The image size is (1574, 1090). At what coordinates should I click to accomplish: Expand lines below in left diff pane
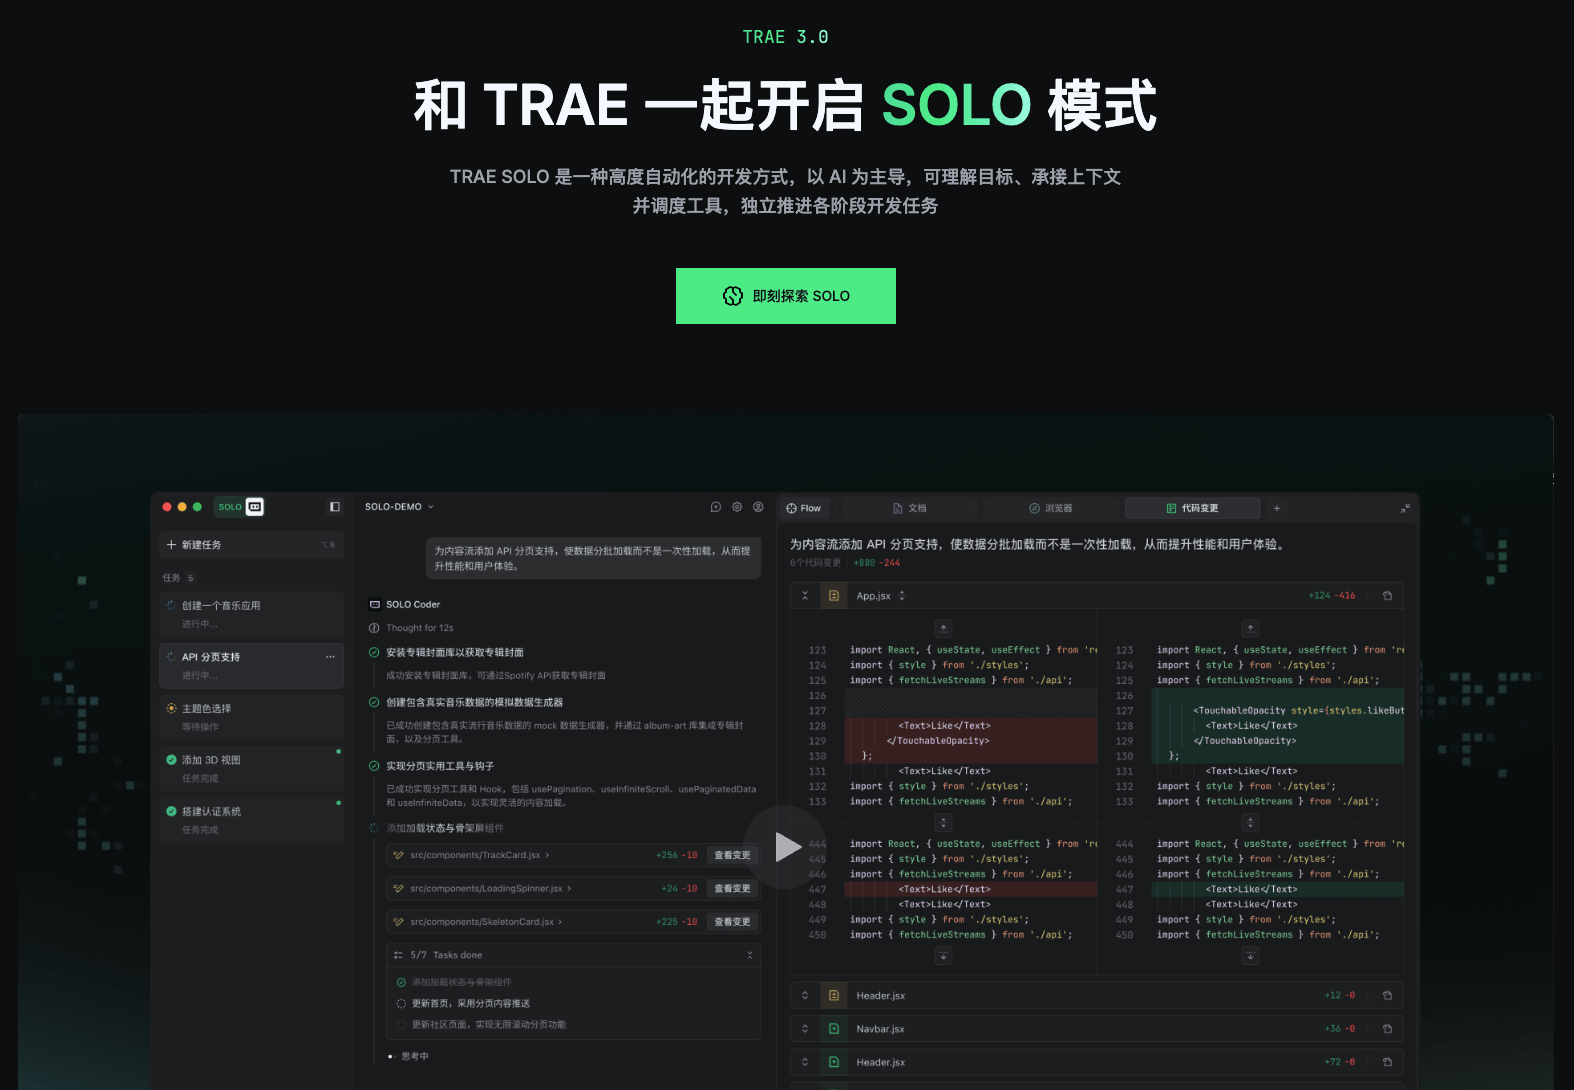tap(943, 956)
